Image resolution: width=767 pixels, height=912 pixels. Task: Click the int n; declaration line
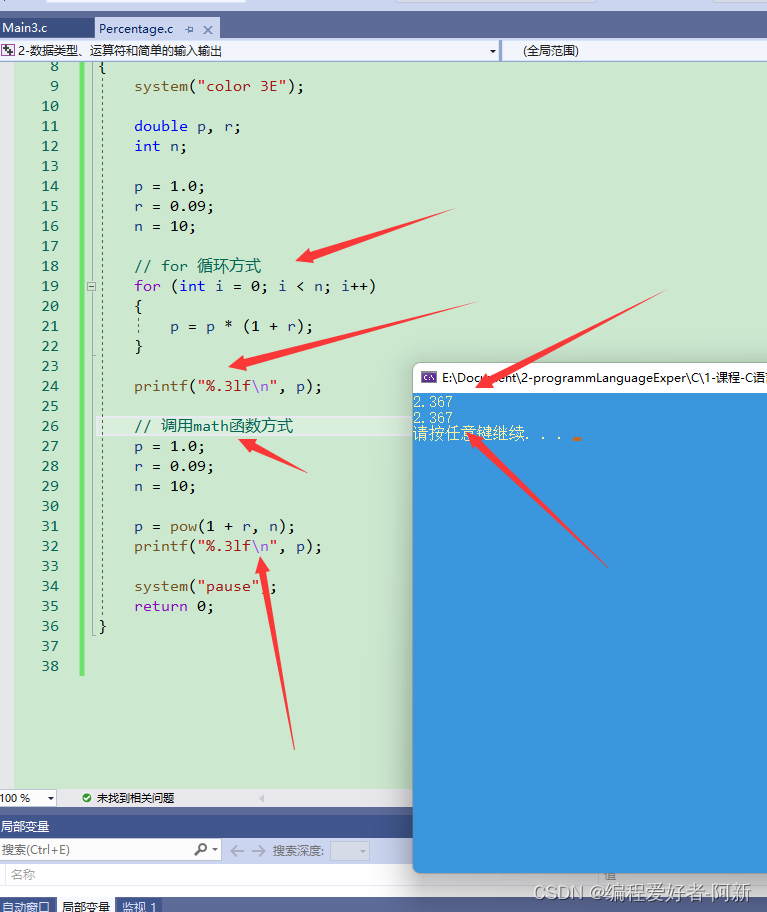[x=160, y=147]
